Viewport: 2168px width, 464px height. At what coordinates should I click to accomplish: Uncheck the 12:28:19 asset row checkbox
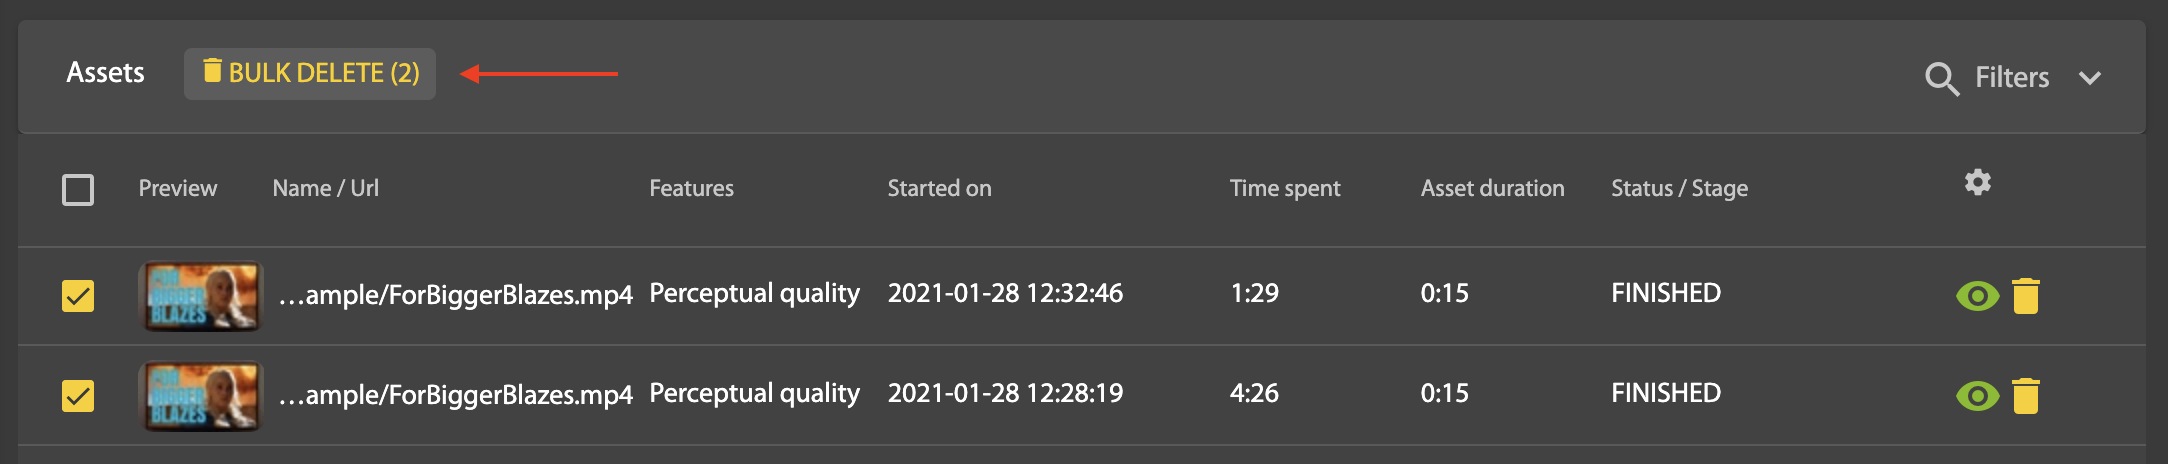click(x=78, y=396)
